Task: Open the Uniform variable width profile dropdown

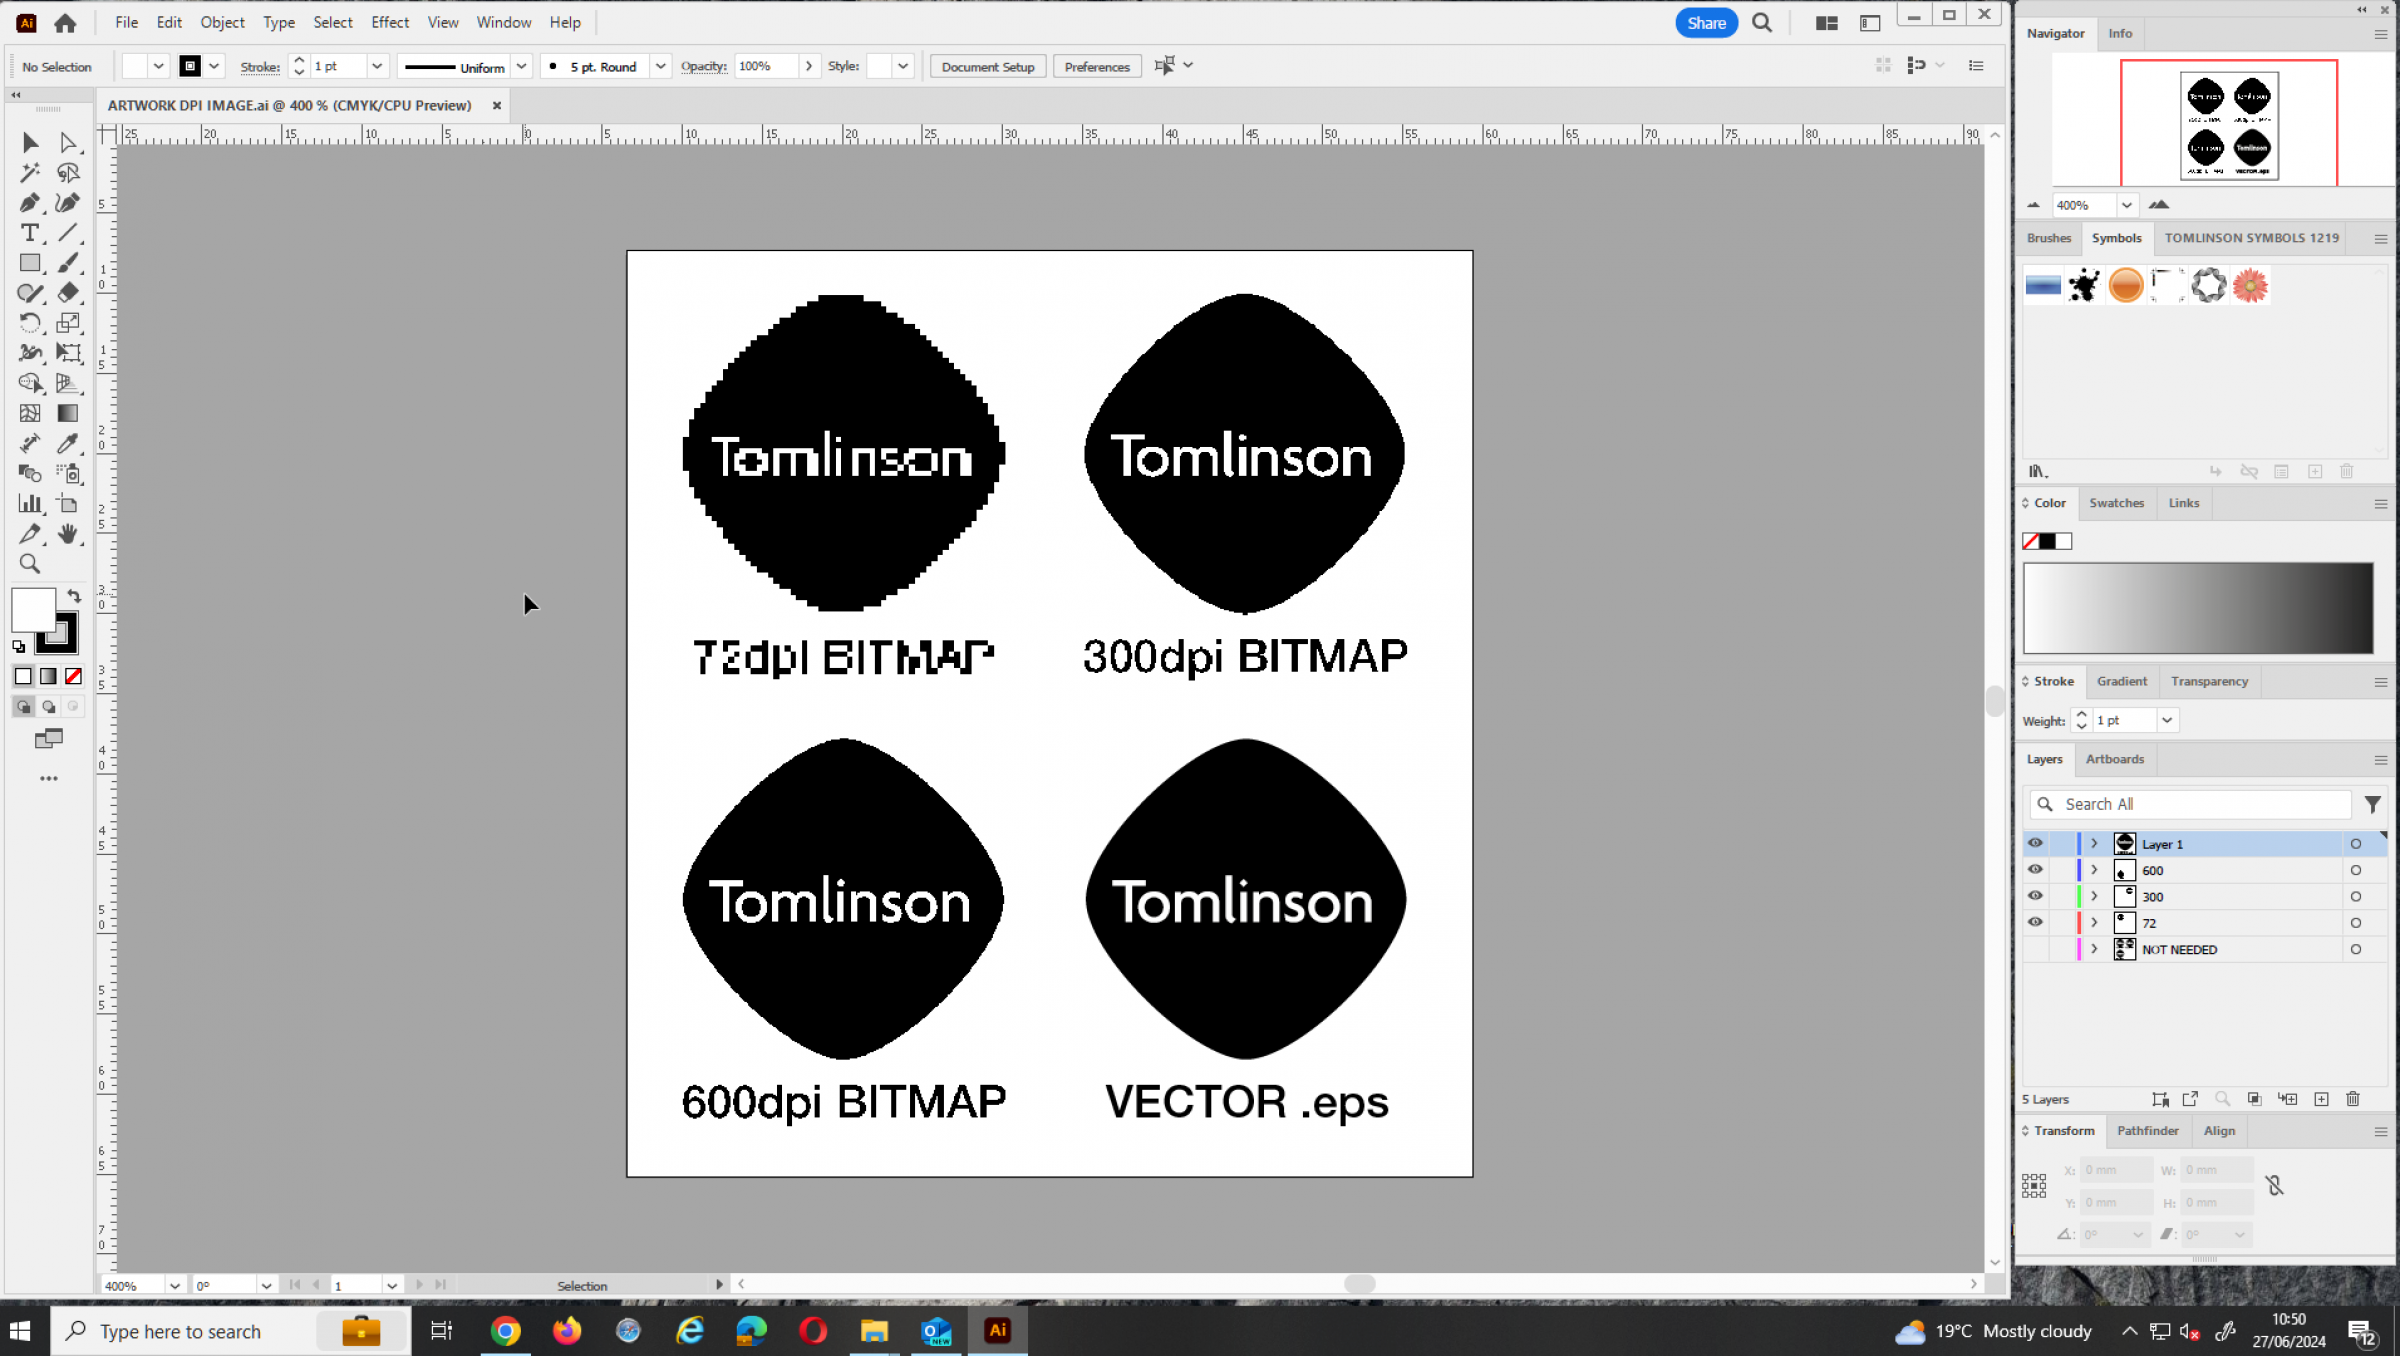Action: (521, 66)
